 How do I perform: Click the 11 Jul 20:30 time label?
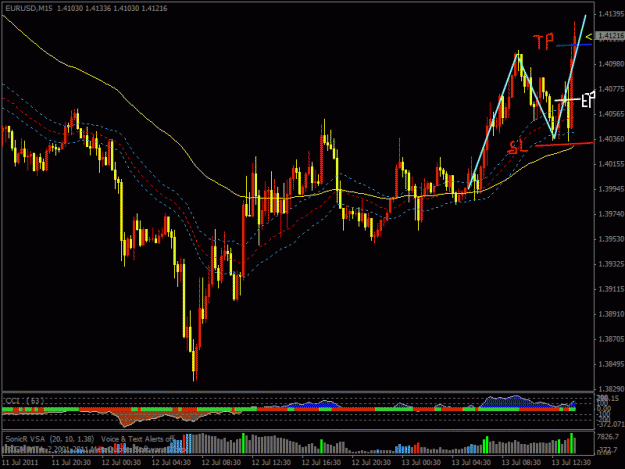71,462
